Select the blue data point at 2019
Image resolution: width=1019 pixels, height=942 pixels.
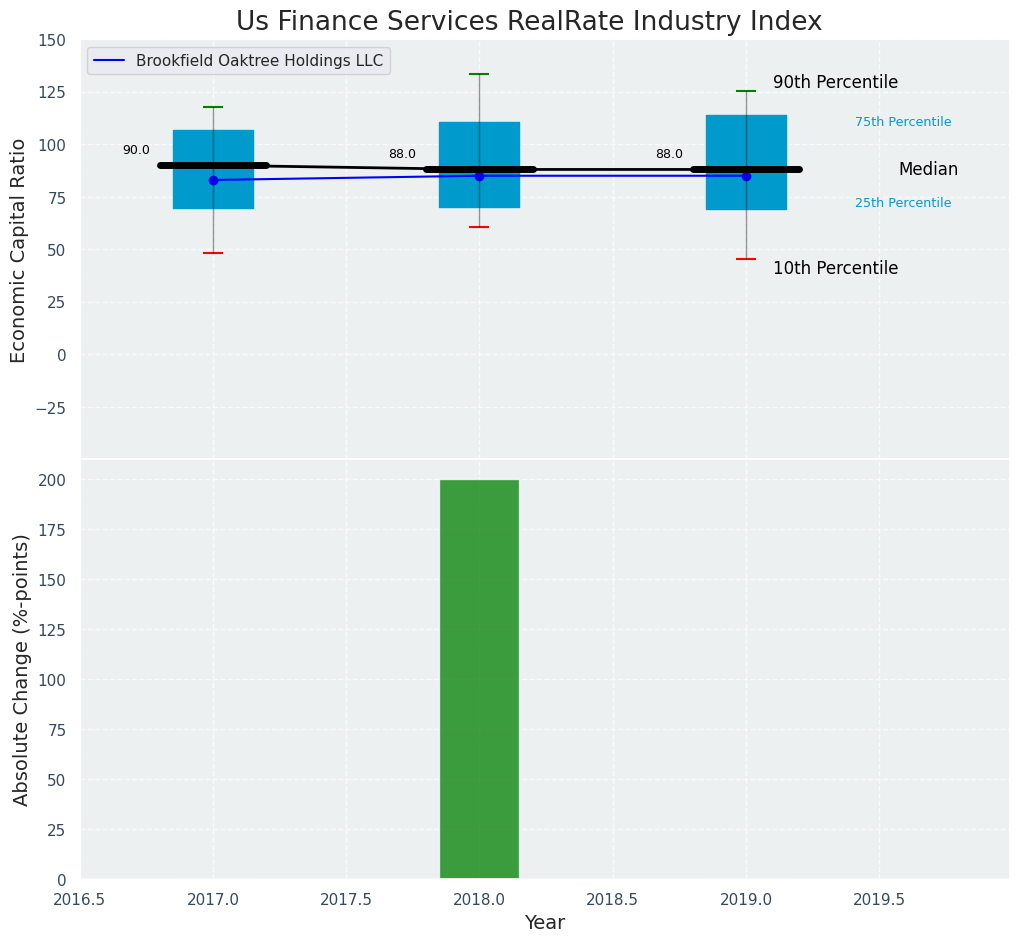746,176
